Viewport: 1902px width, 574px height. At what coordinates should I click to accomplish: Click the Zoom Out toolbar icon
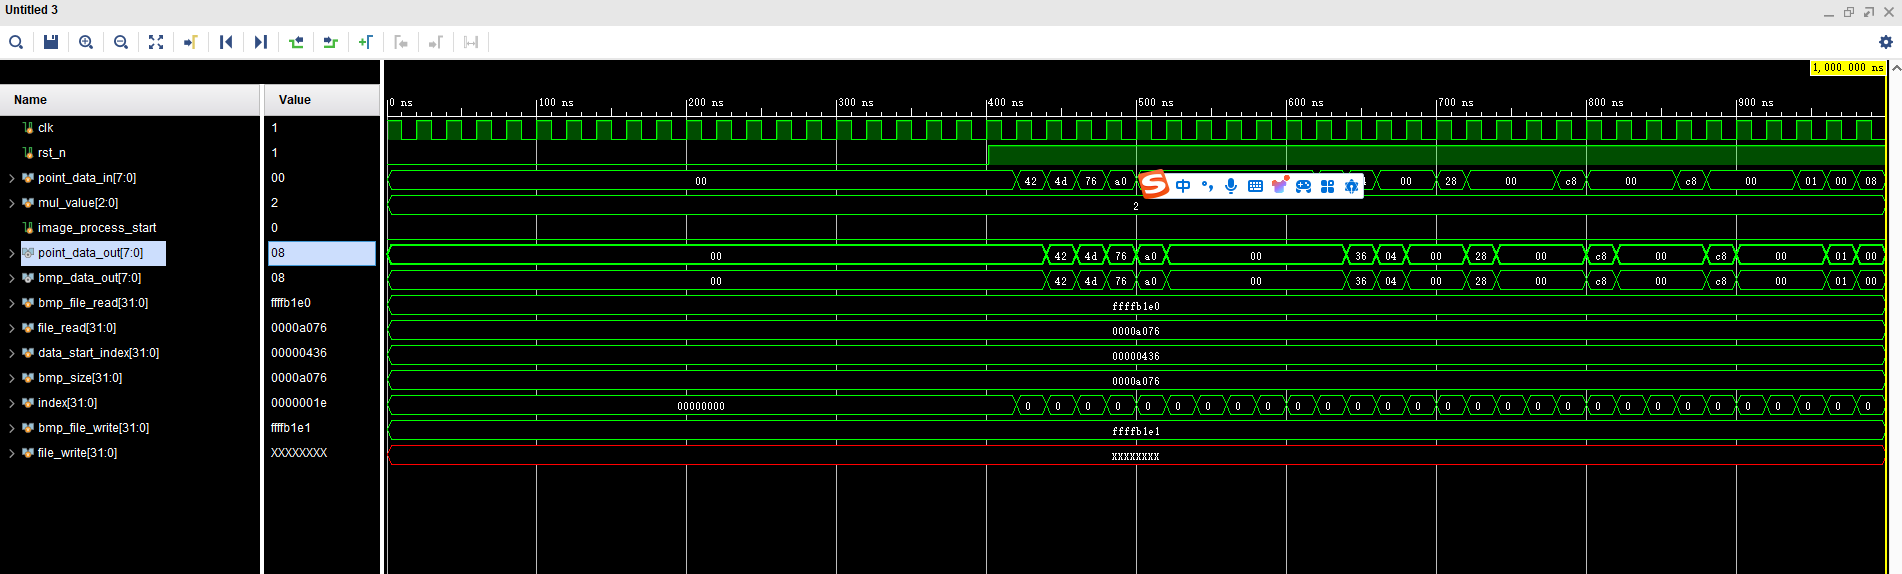121,42
